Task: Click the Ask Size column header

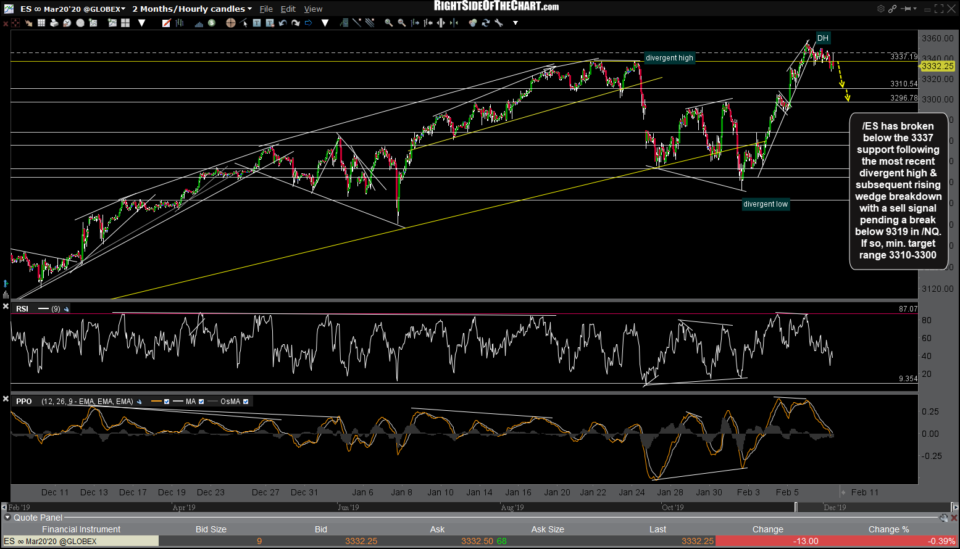Action: tap(547, 529)
